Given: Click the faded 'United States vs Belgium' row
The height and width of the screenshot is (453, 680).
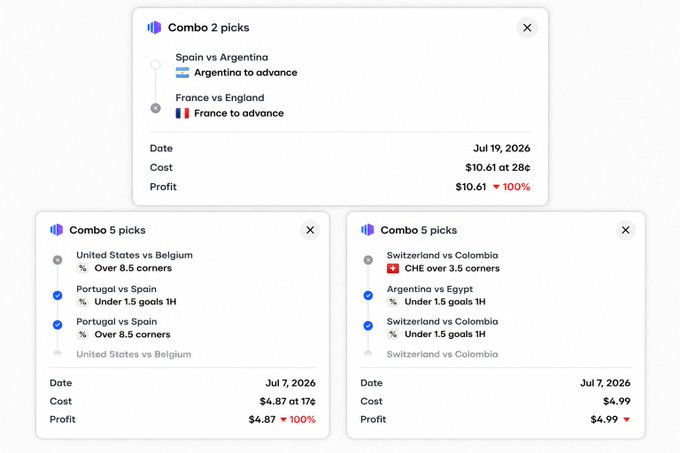Looking at the screenshot, I should (x=134, y=355).
